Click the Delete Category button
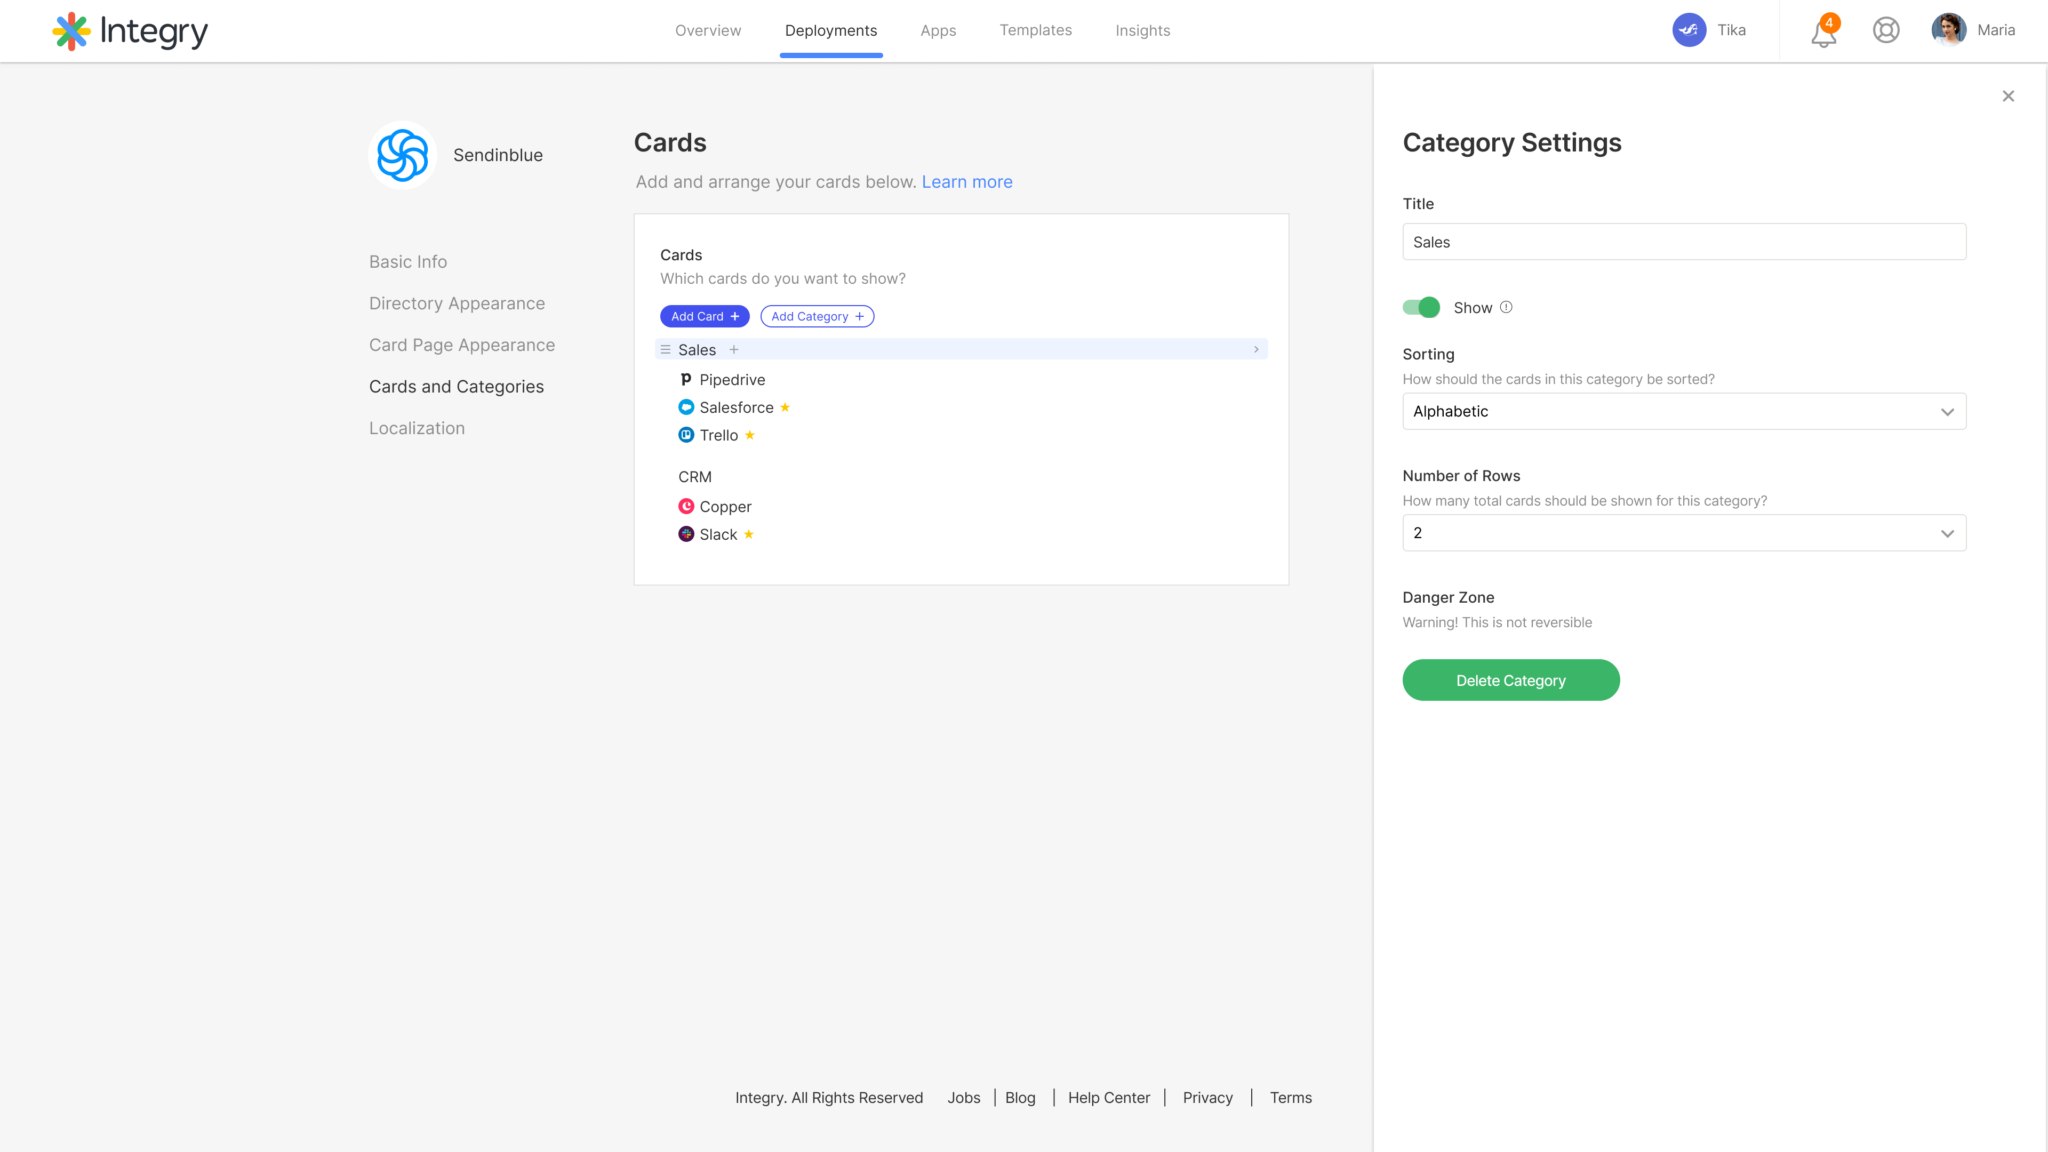 click(1511, 680)
